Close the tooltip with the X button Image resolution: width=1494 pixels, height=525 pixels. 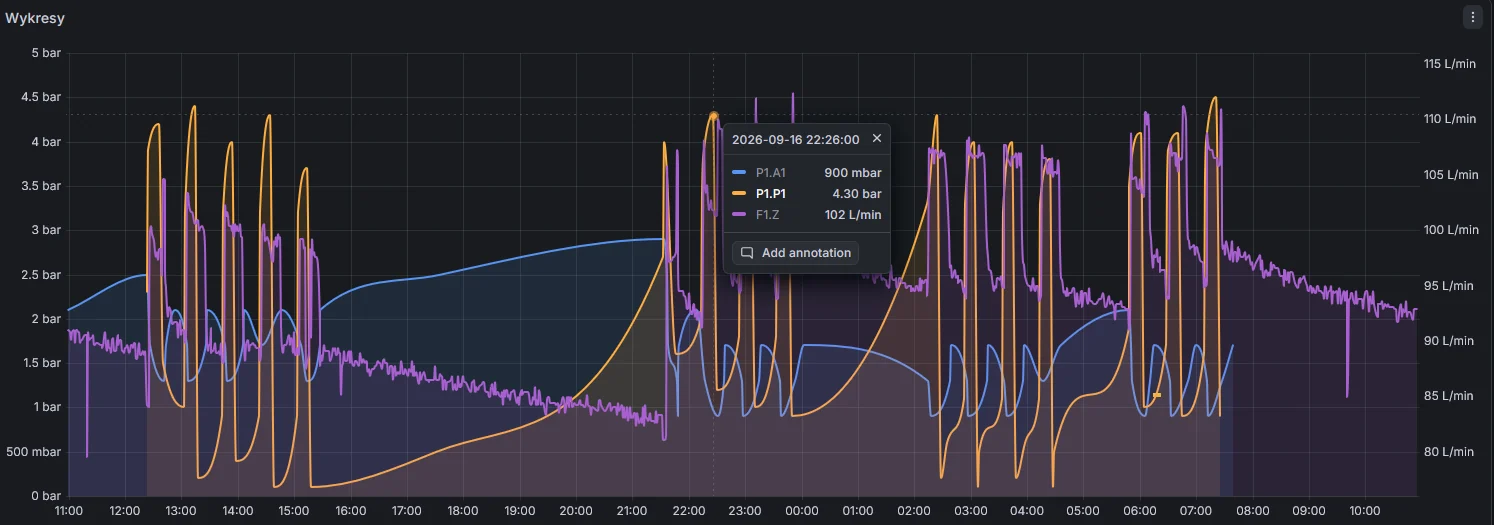[877, 139]
